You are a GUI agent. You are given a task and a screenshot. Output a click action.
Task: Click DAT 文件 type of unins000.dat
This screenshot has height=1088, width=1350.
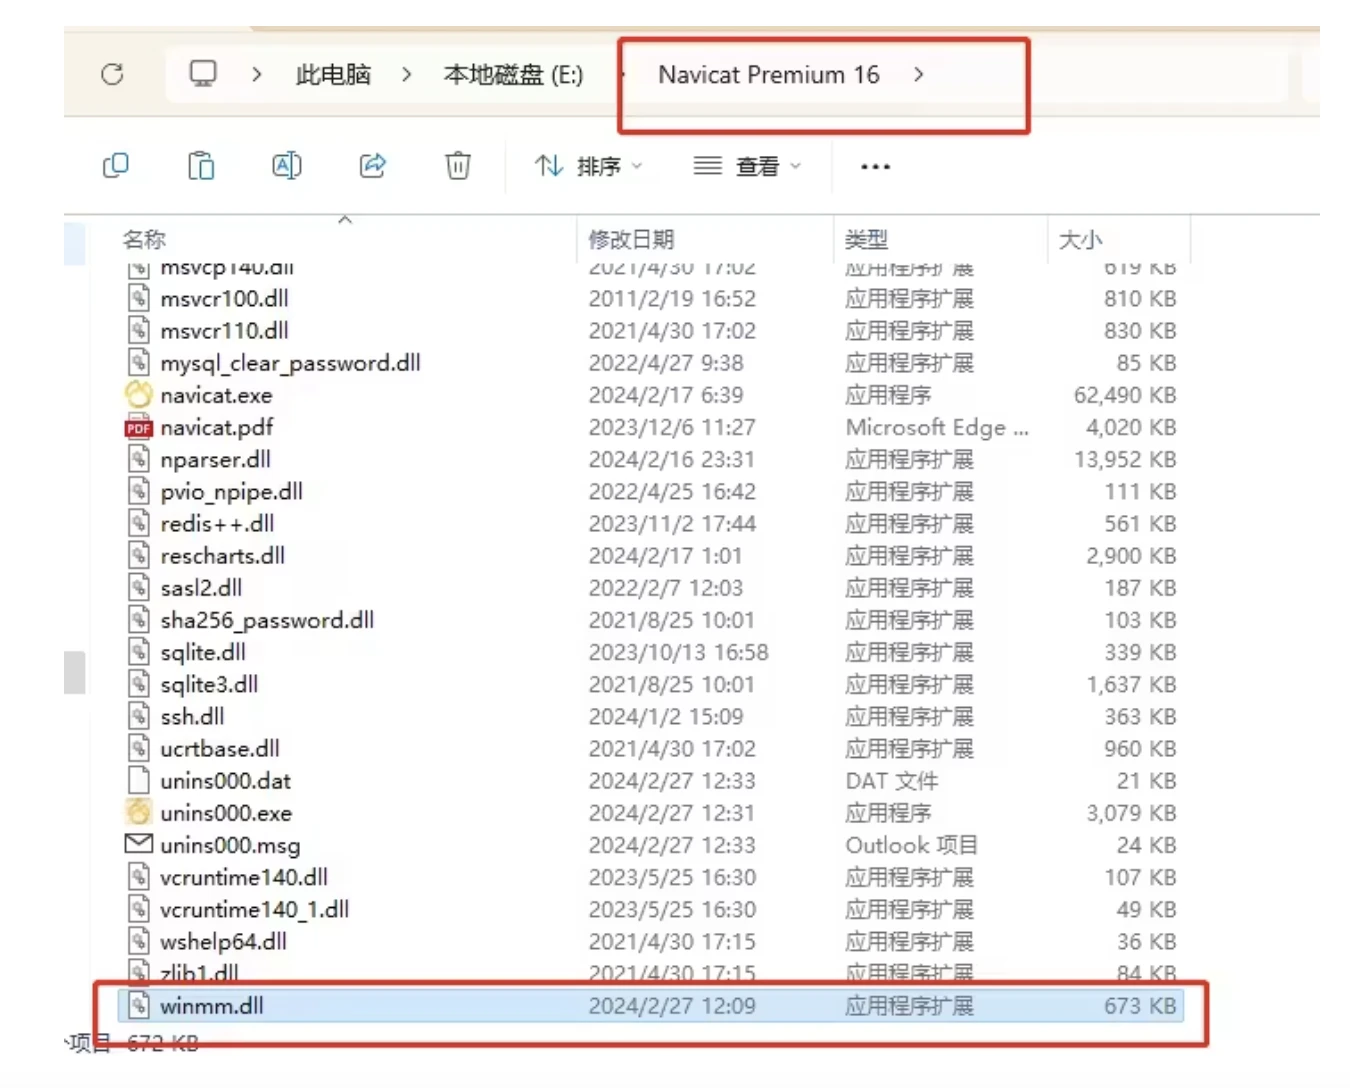pyautogui.click(x=892, y=780)
